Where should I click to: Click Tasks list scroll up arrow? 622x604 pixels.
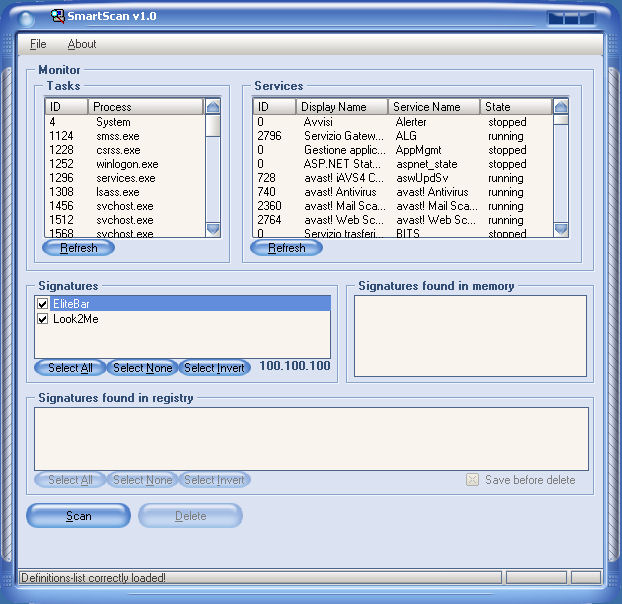(x=213, y=107)
